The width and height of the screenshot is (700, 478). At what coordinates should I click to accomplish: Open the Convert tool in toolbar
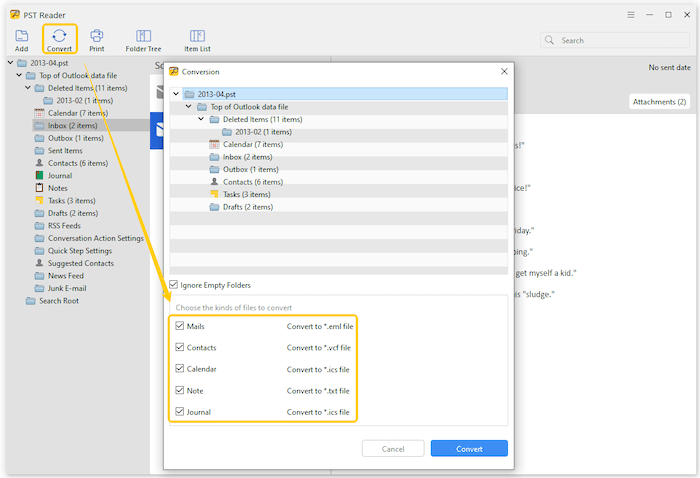(x=59, y=40)
